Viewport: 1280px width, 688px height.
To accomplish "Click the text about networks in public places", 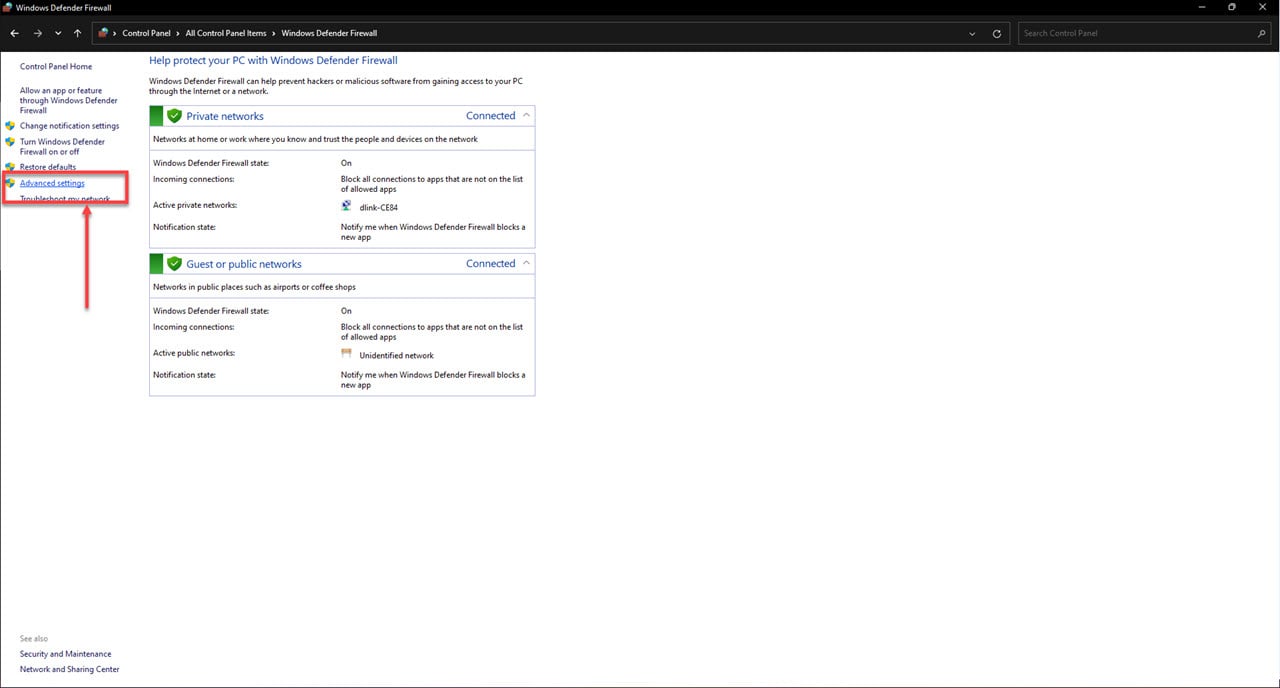I will coord(254,287).
